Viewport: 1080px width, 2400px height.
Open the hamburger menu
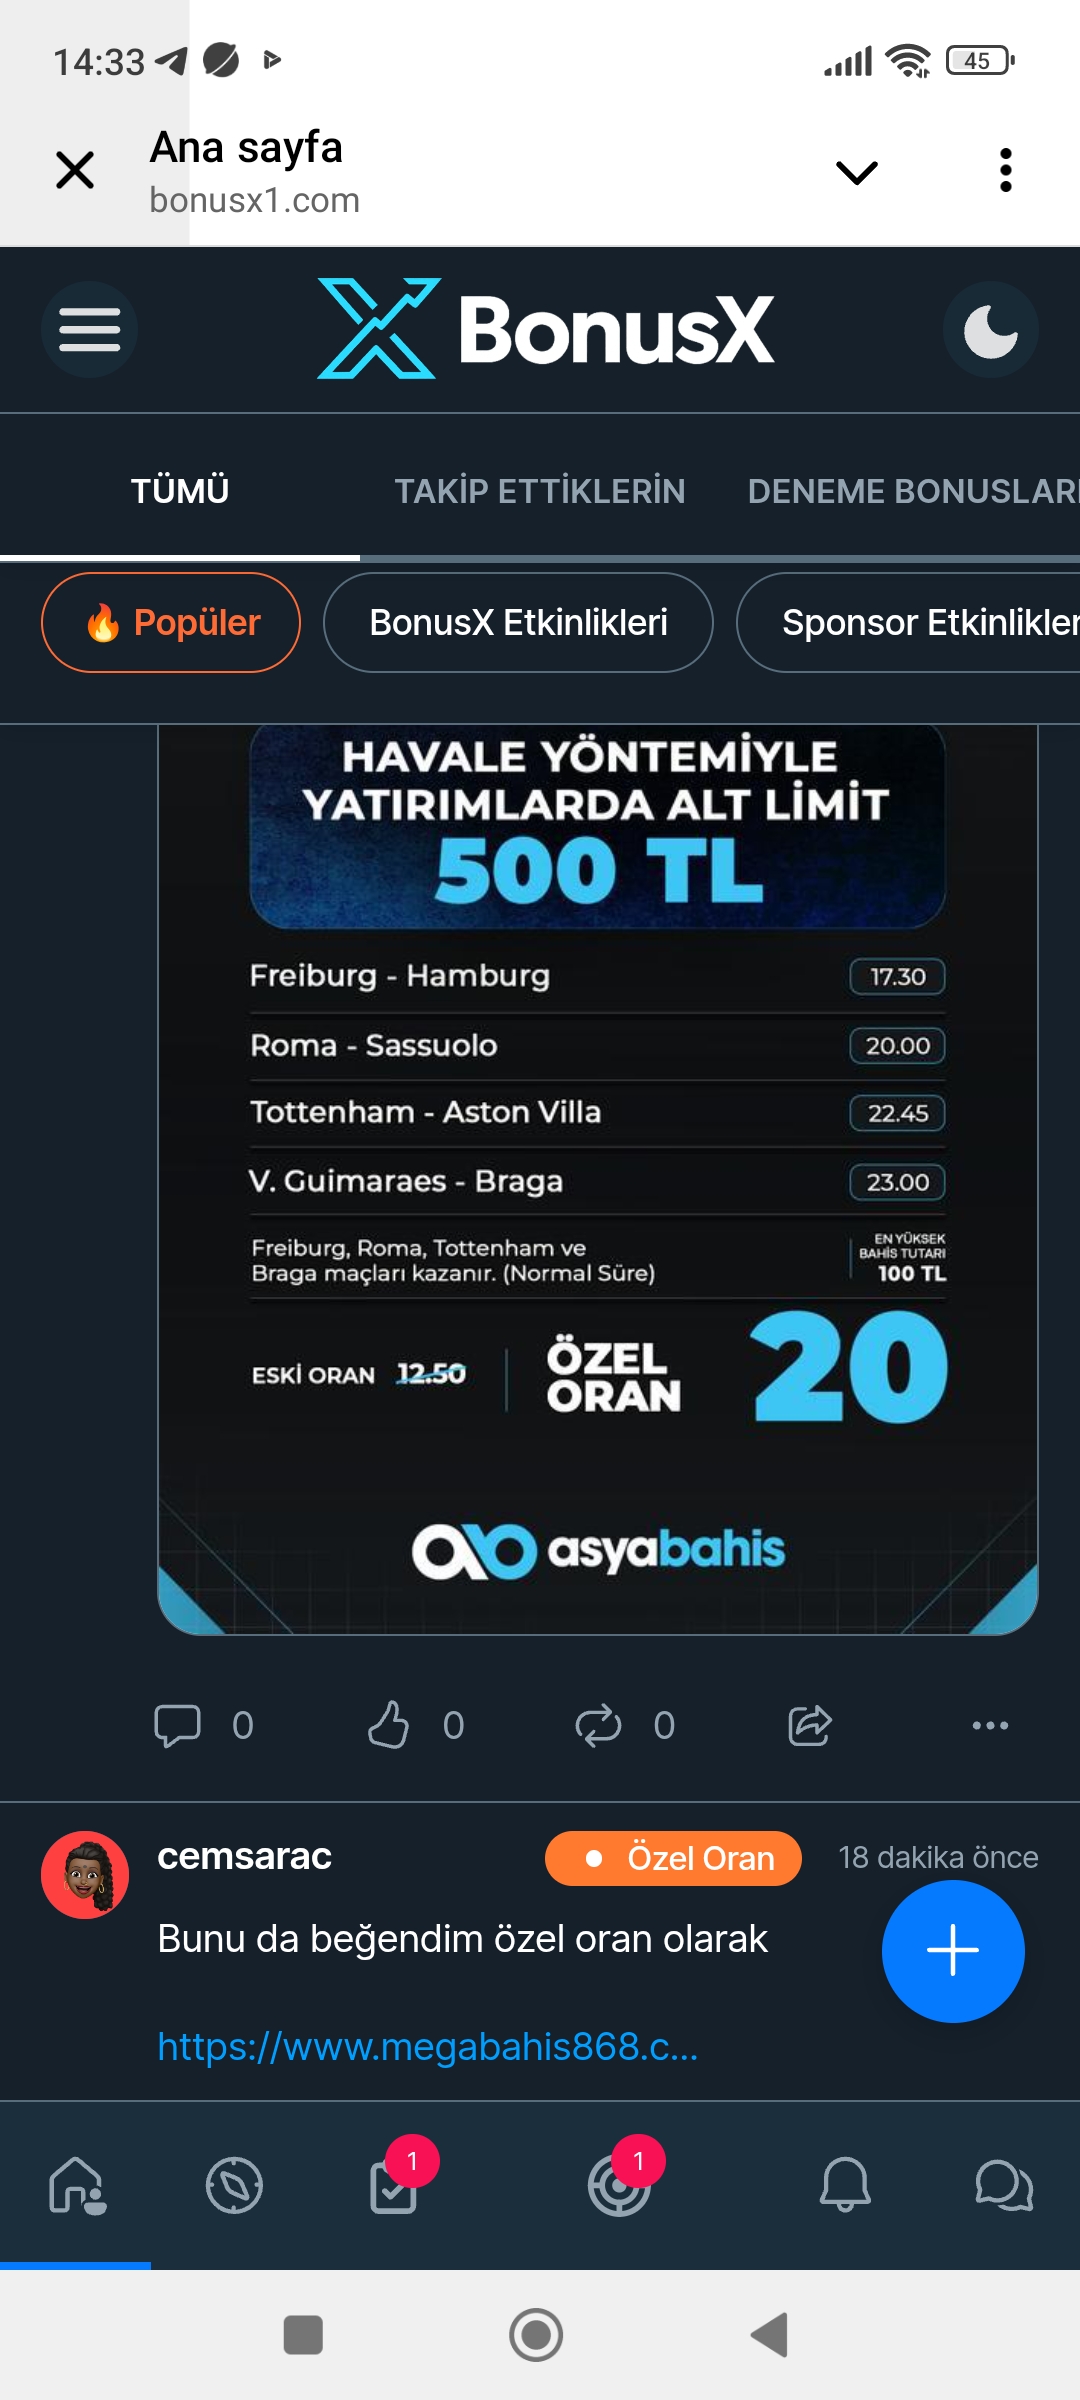(89, 330)
